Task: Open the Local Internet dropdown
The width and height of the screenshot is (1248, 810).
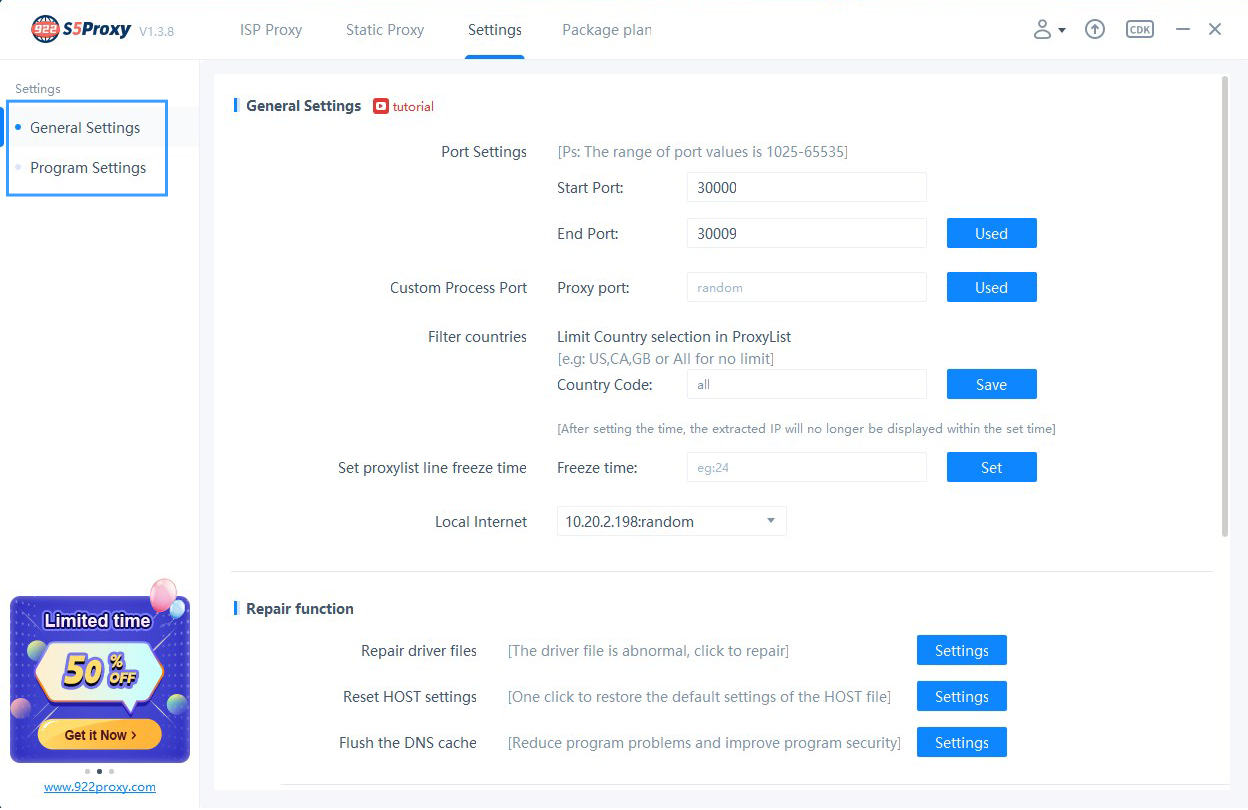Action: pos(671,521)
